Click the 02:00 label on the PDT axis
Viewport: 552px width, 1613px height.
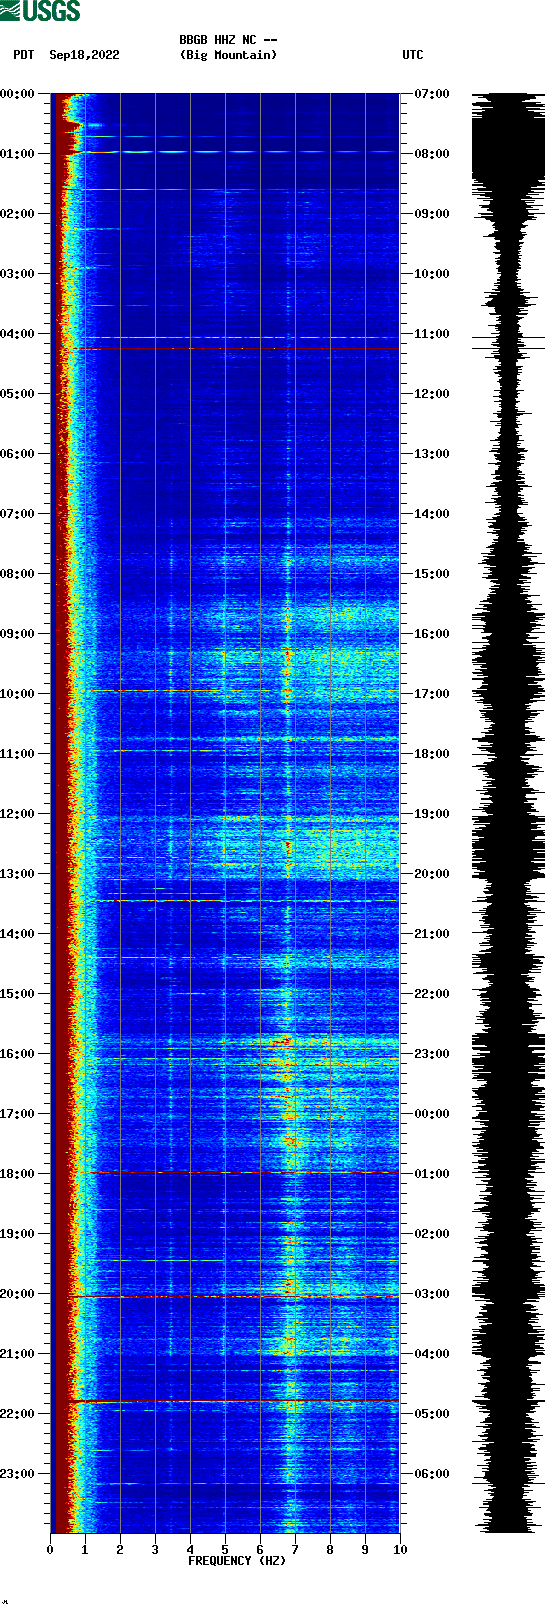18,214
